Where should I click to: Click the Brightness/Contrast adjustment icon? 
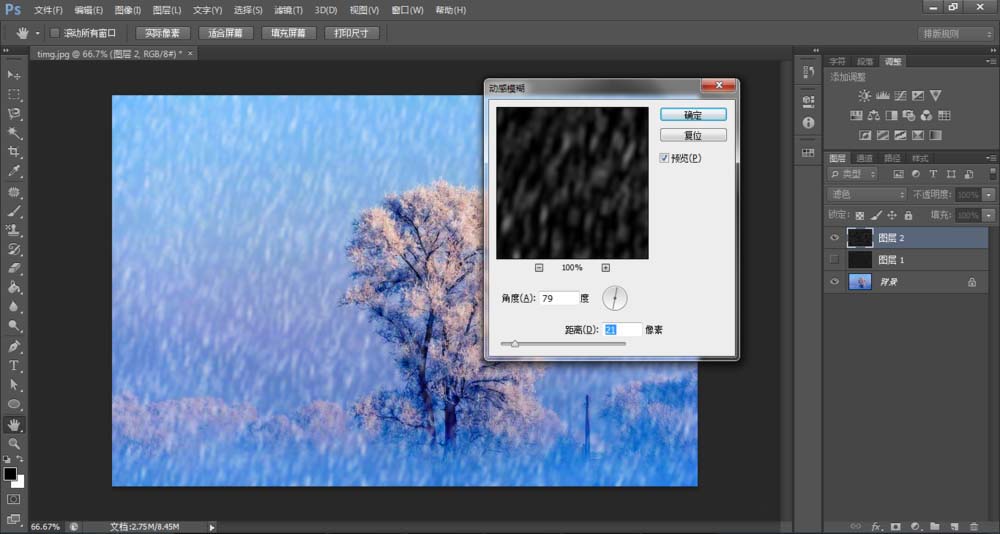pos(864,96)
